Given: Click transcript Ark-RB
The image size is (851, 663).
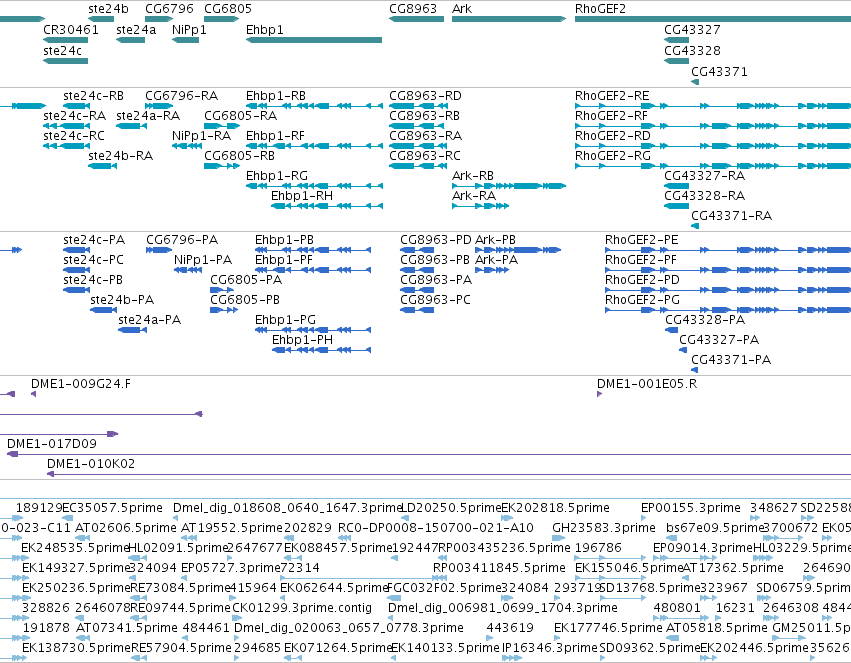Looking at the screenshot, I should coord(473,176).
